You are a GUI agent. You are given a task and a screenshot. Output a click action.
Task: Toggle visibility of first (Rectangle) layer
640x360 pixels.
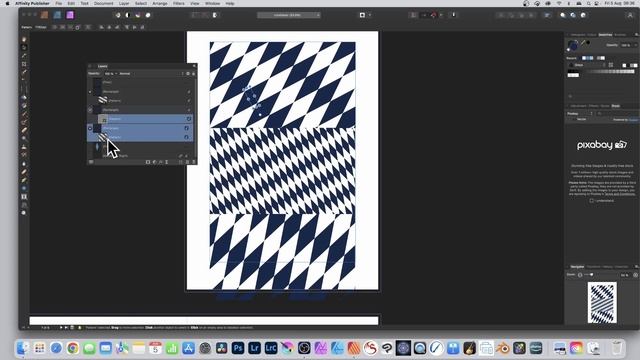pos(189,92)
